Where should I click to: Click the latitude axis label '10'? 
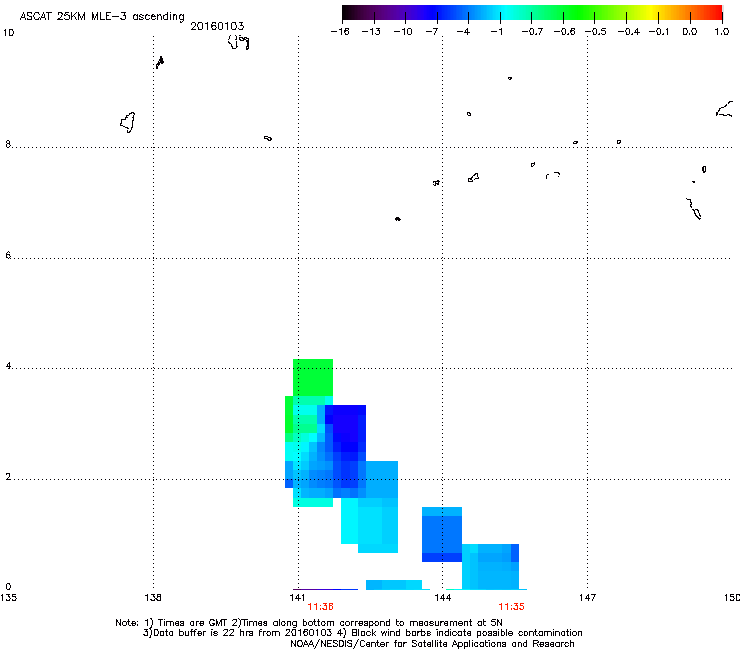(8, 33)
